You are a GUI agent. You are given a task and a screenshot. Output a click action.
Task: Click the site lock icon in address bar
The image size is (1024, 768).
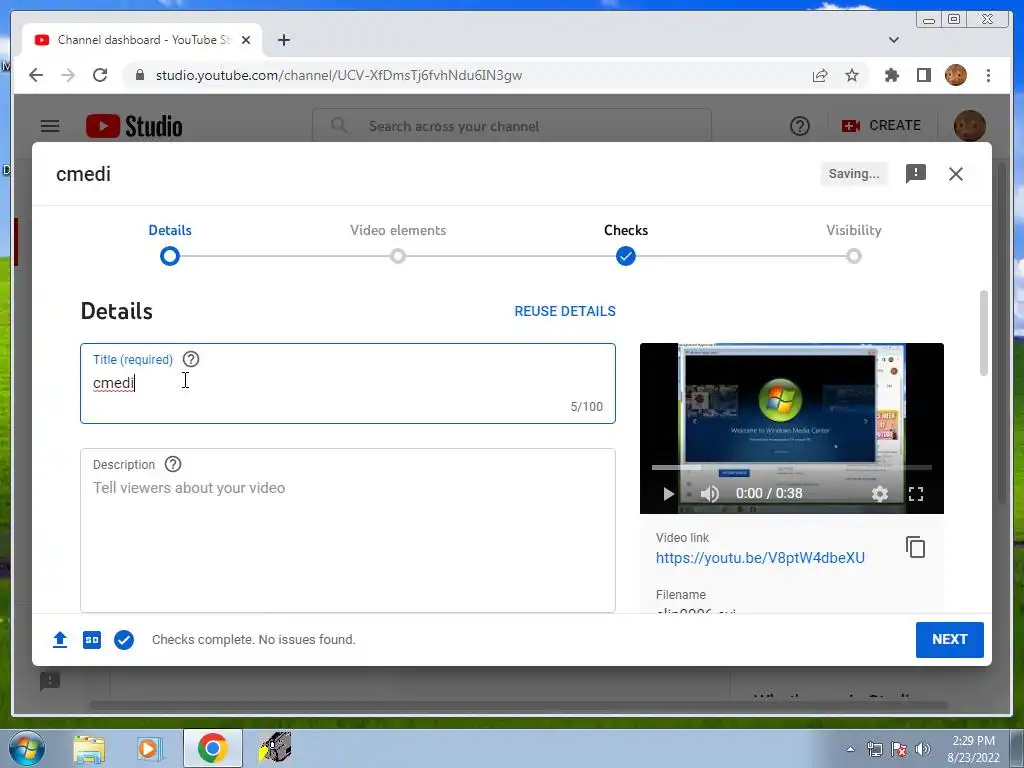click(139, 75)
